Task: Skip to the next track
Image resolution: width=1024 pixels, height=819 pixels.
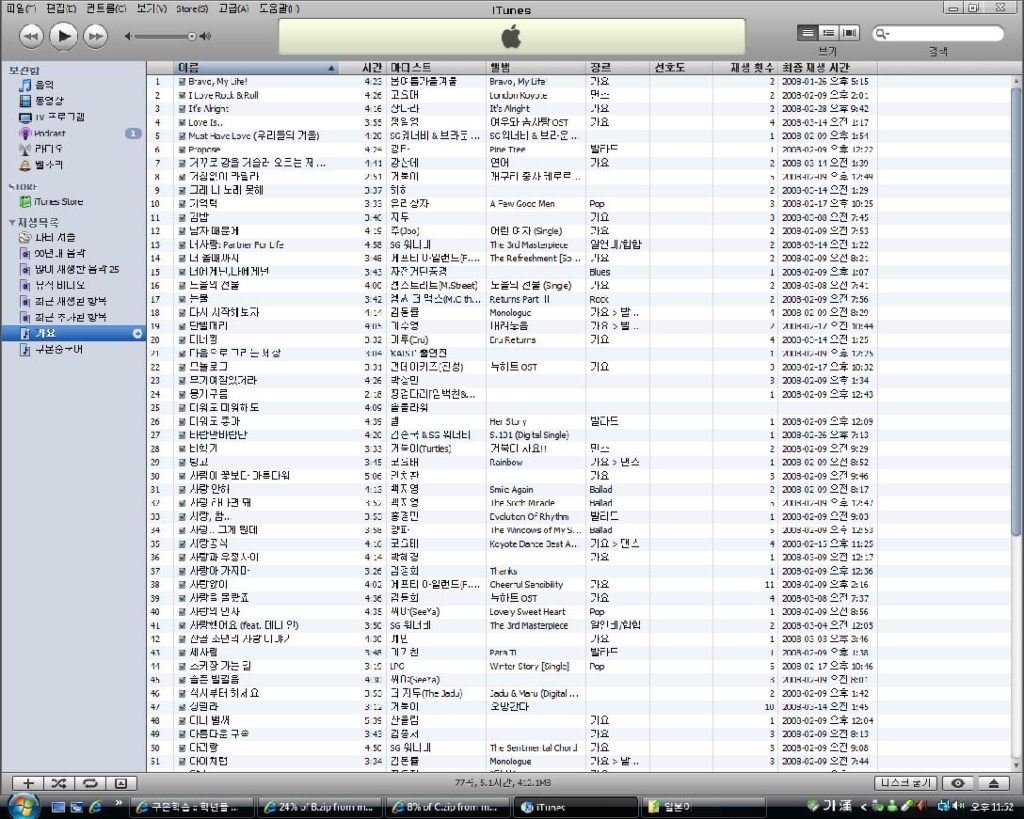Action: click(x=95, y=36)
